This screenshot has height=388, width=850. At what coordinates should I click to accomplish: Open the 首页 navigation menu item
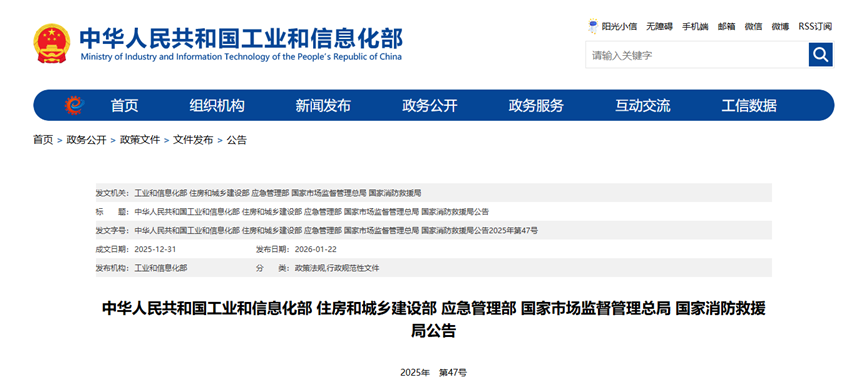click(x=125, y=106)
